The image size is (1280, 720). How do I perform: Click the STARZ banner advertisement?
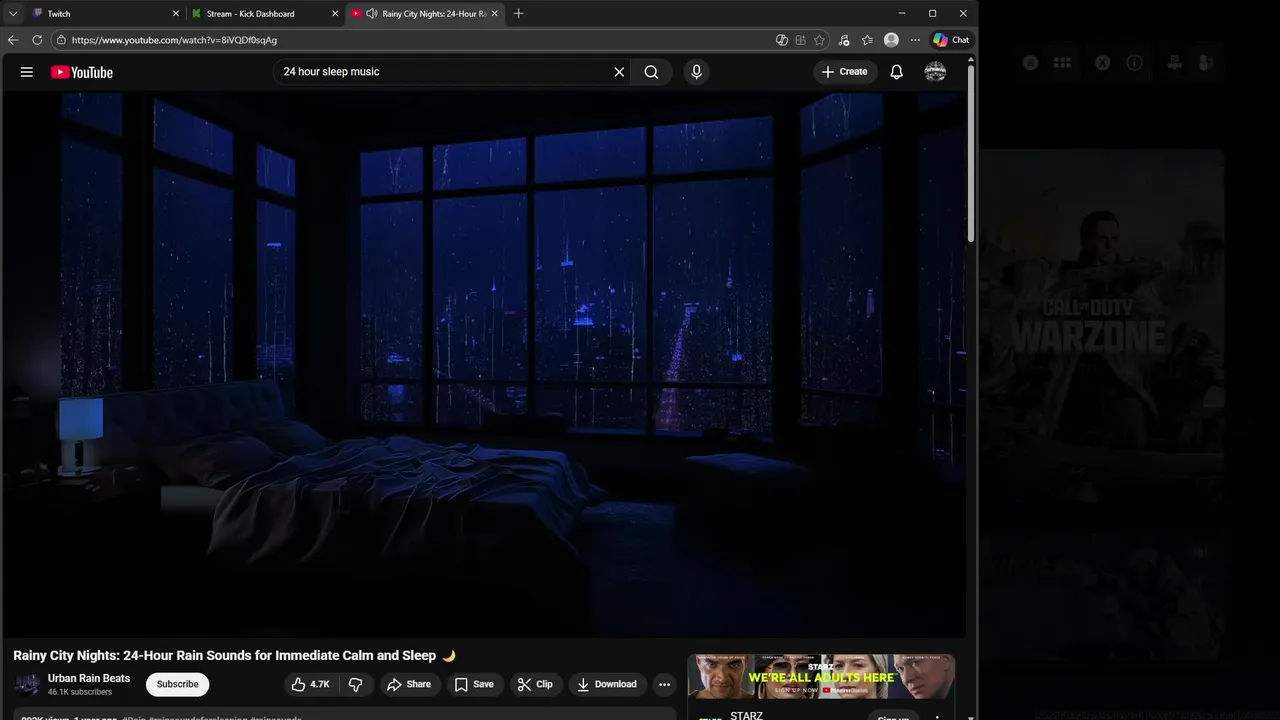[x=821, y=677]
